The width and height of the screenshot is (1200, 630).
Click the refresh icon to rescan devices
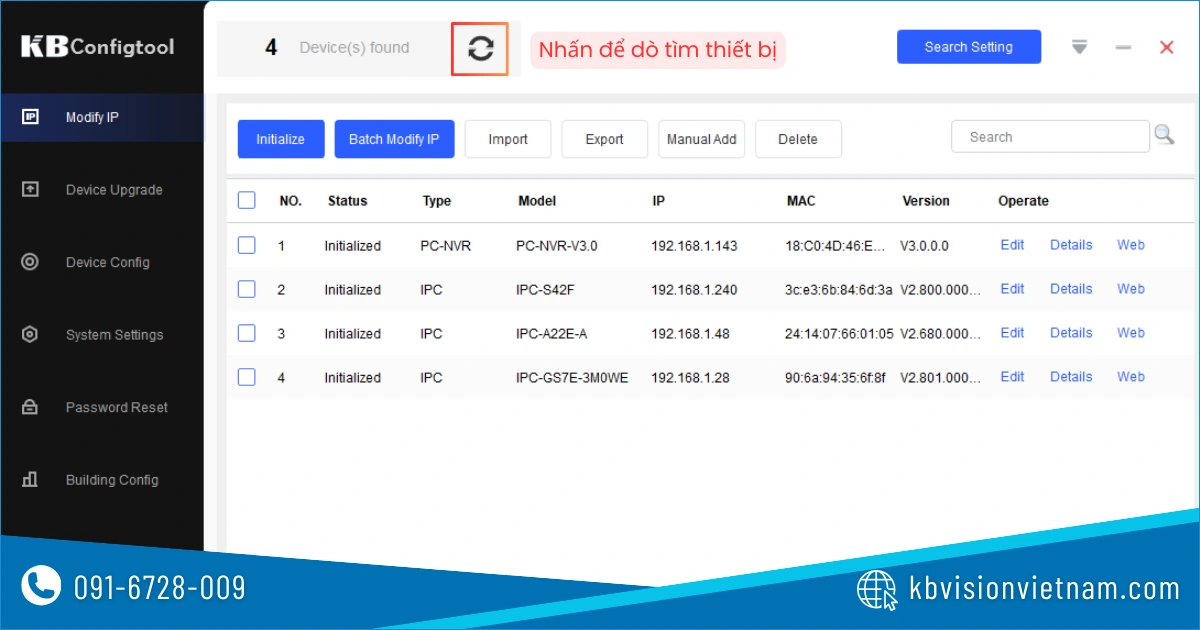point(481,49)
